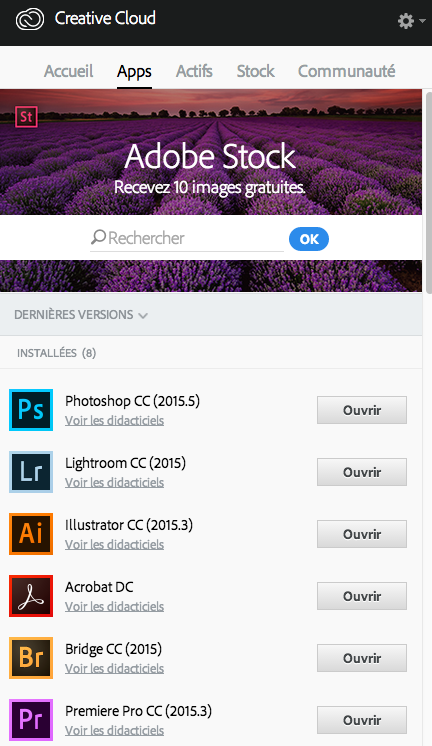
Task: Switch to the Actifs tab
Action: click(x=194, y=71)
